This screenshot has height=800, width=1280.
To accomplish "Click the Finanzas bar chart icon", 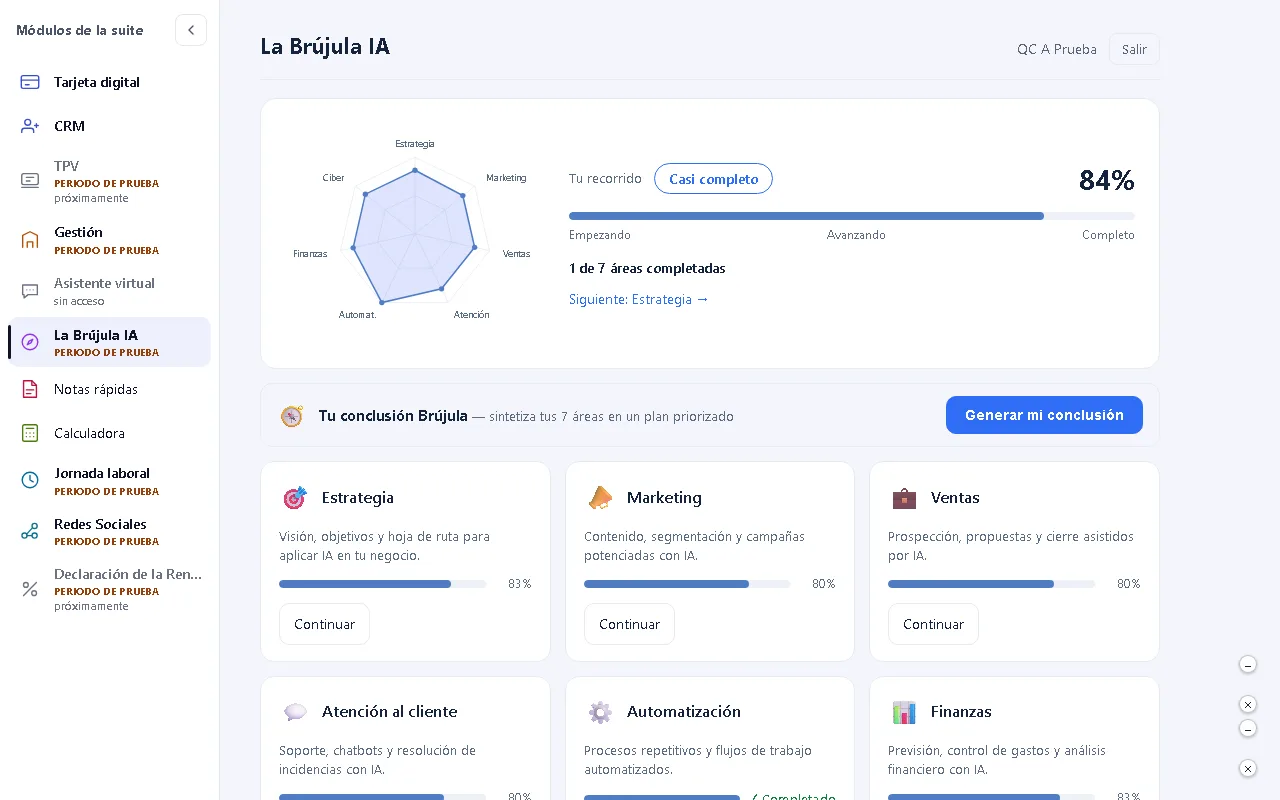I will [904, 712].
